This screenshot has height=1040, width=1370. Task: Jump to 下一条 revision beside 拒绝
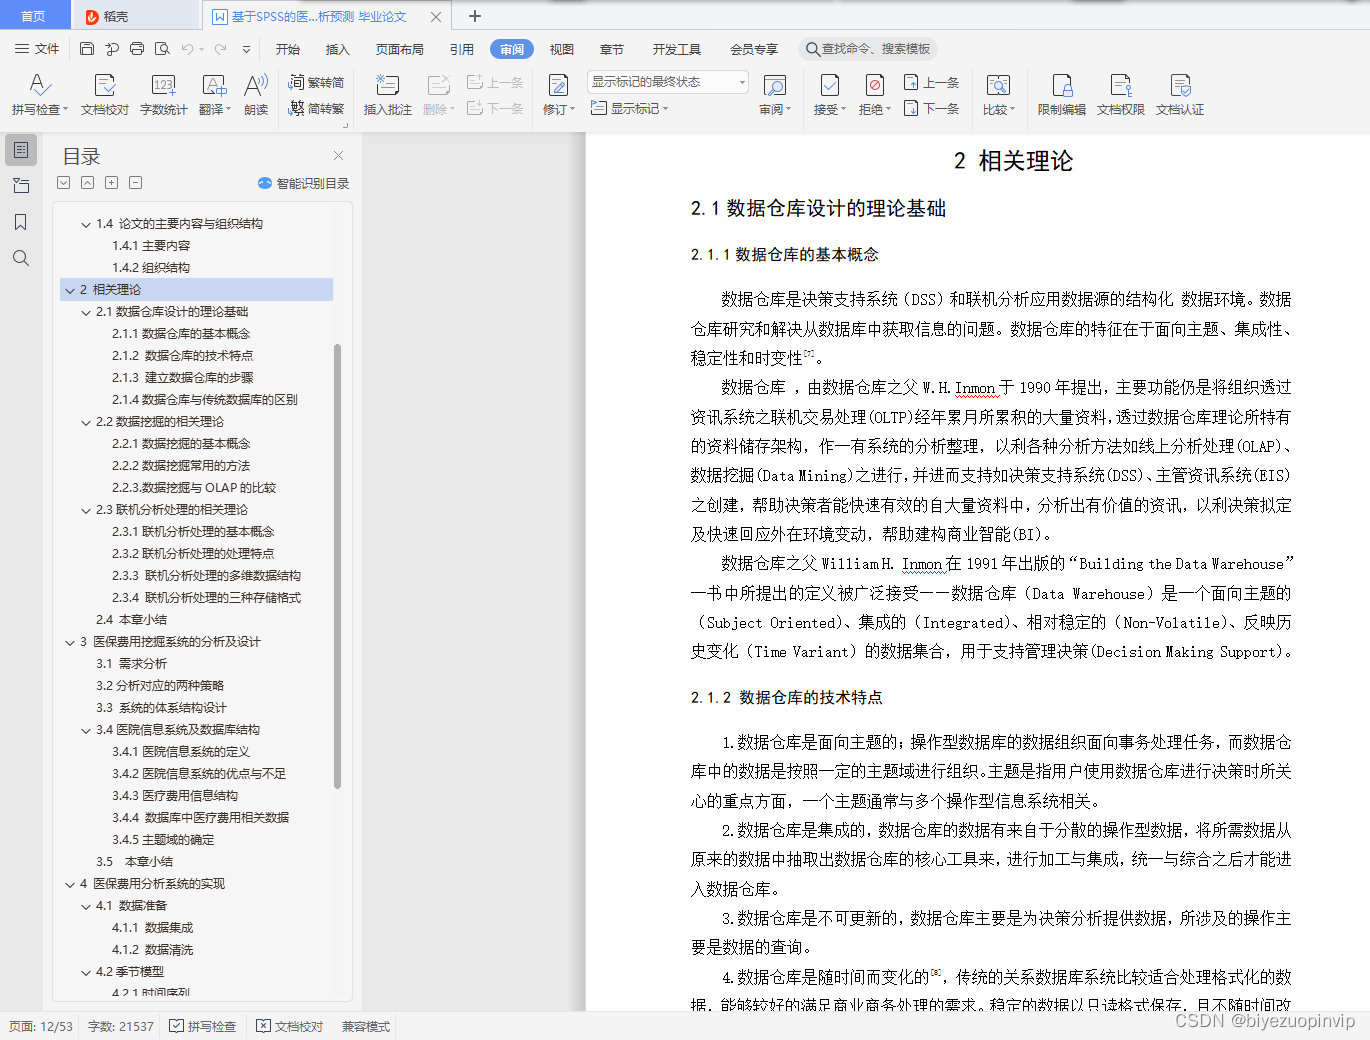[x=932, y=108]
